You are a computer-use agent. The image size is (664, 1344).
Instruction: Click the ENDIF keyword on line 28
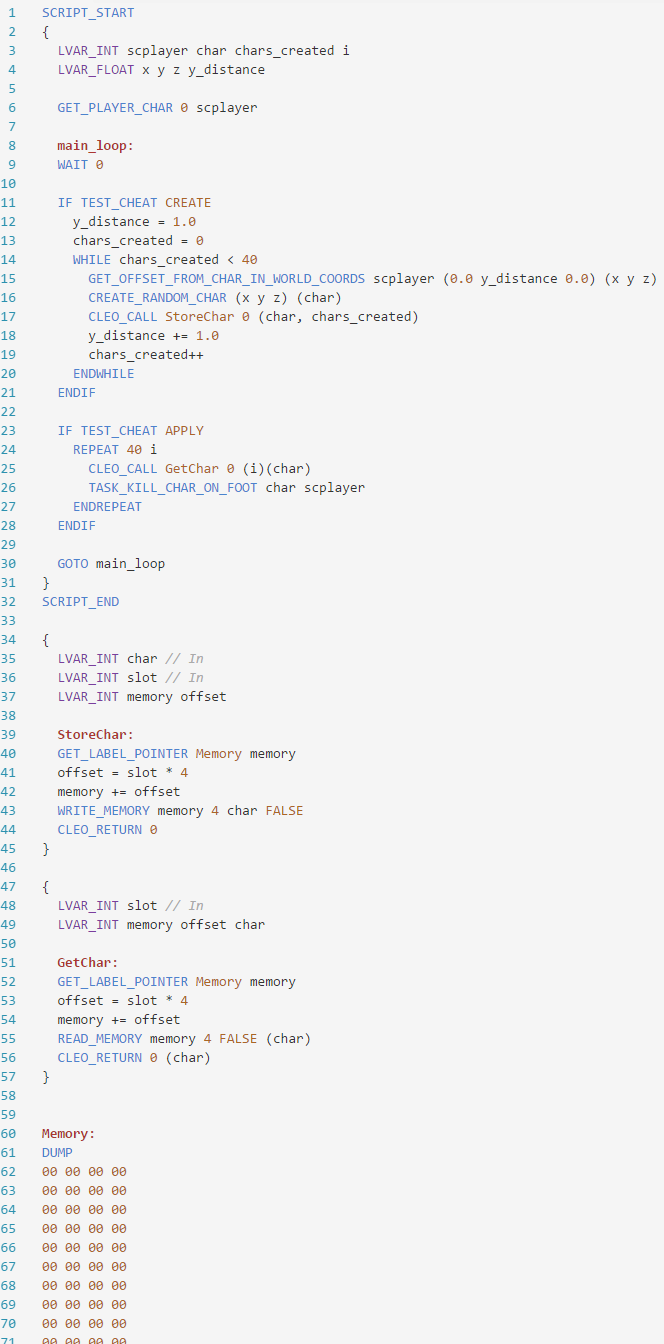76,526
